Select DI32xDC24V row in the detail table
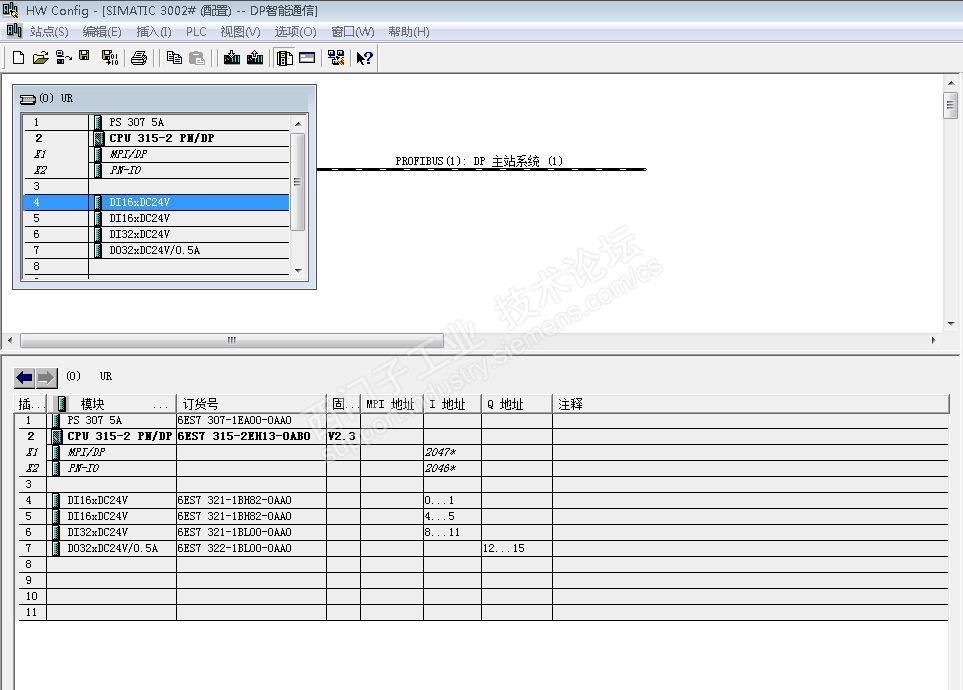The height and width of the screenshot is (690, 963). coord(483,532)
